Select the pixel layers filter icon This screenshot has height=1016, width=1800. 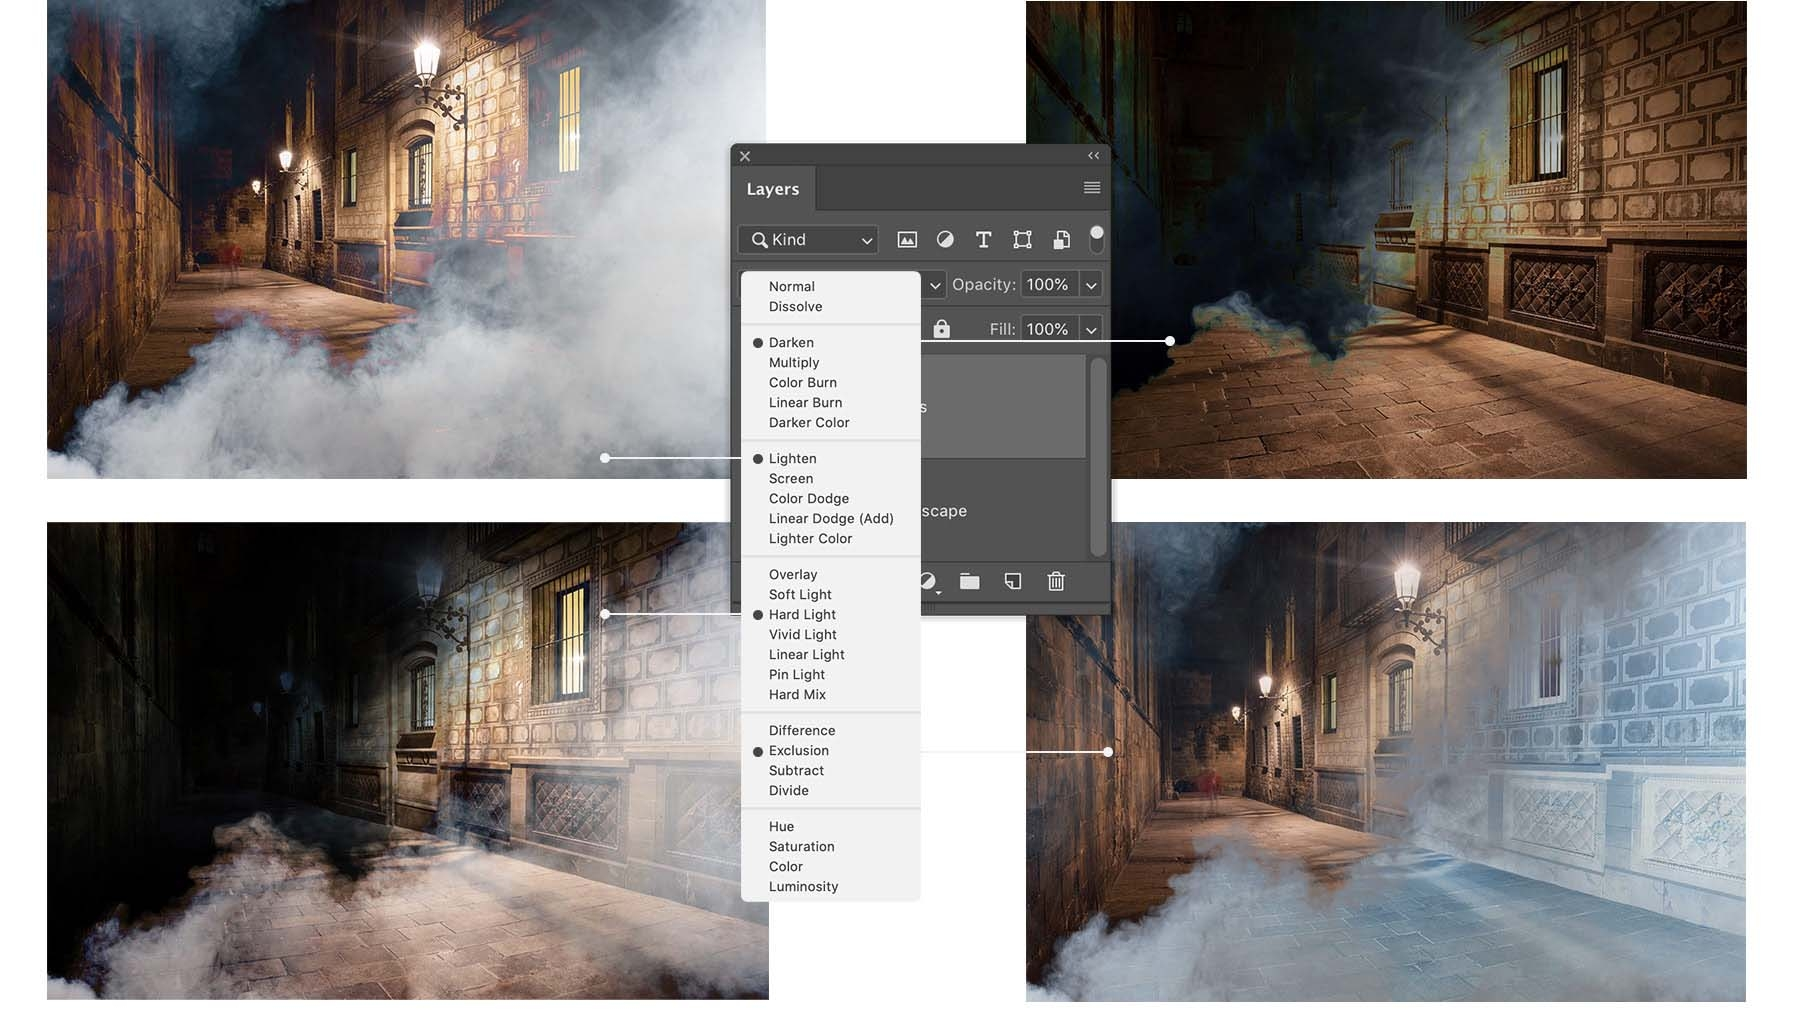coord(907,240)
